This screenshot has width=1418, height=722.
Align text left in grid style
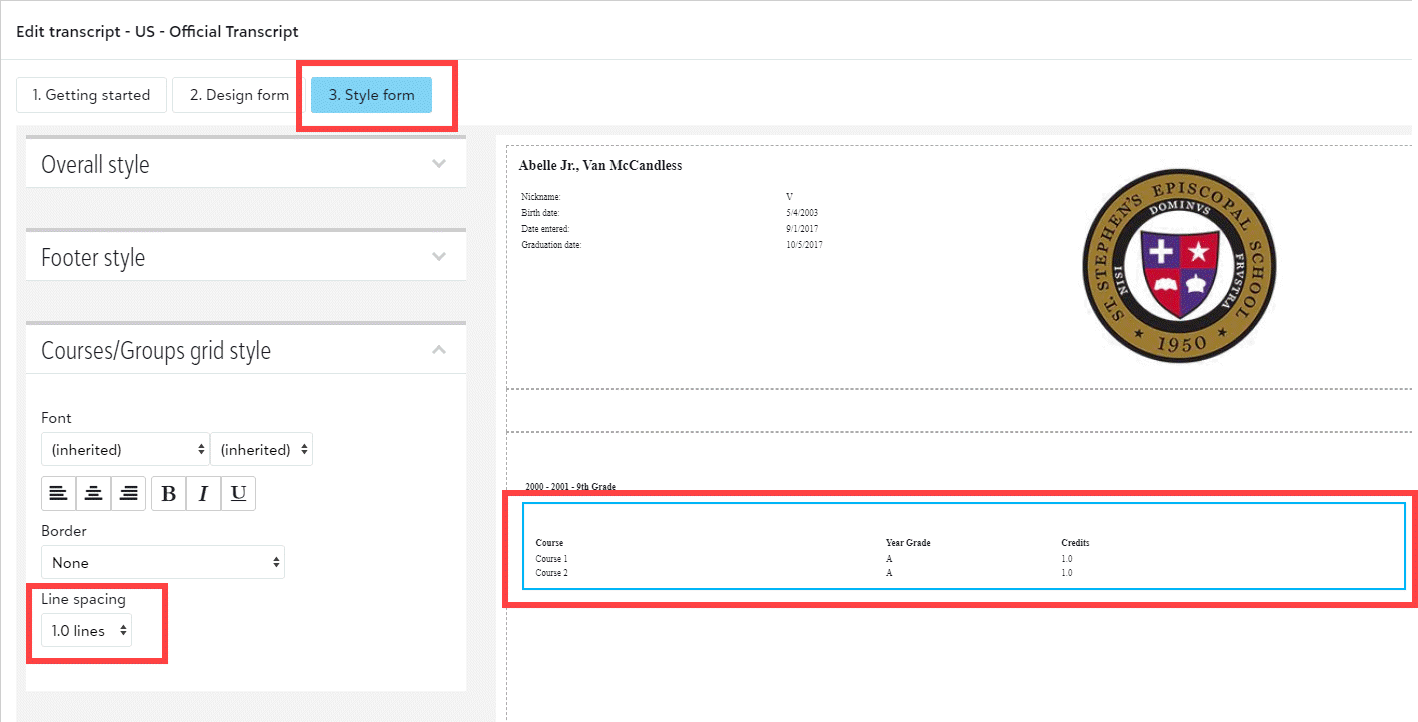point(58,493)
